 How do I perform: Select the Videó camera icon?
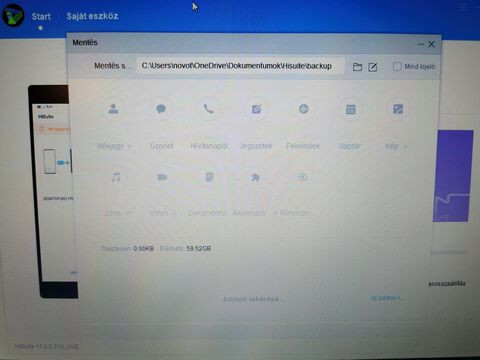(x=162, y=177)
